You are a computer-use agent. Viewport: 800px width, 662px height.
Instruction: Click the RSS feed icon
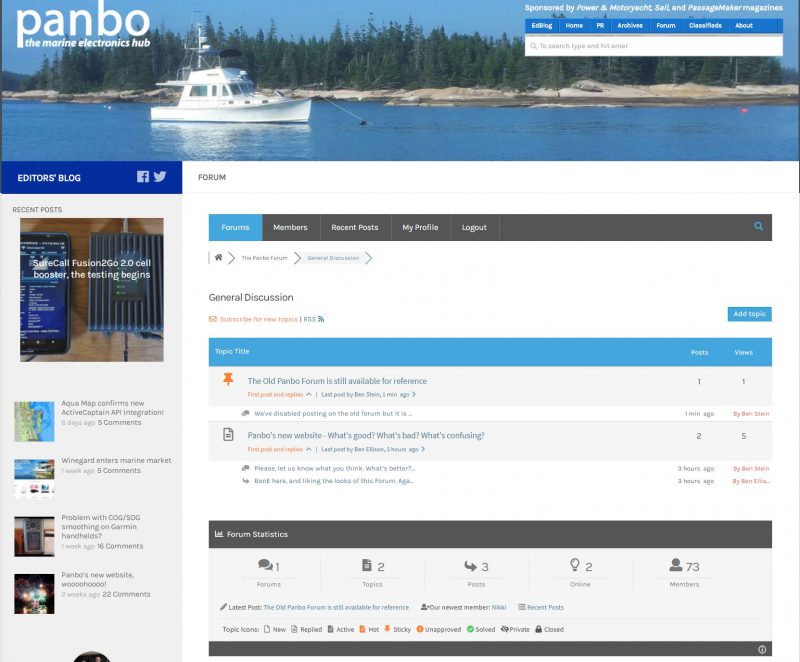(x=321, y=319)
